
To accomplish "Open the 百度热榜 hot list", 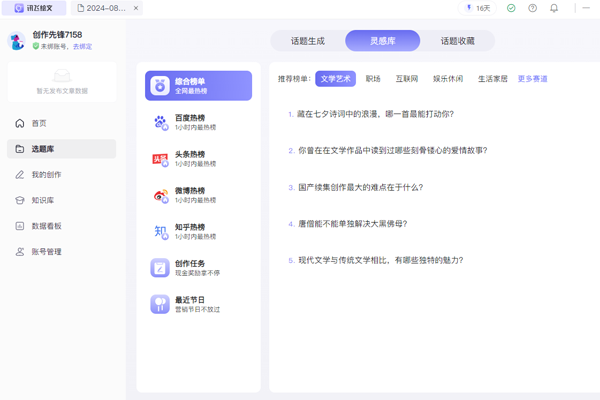I will (190, 122).
